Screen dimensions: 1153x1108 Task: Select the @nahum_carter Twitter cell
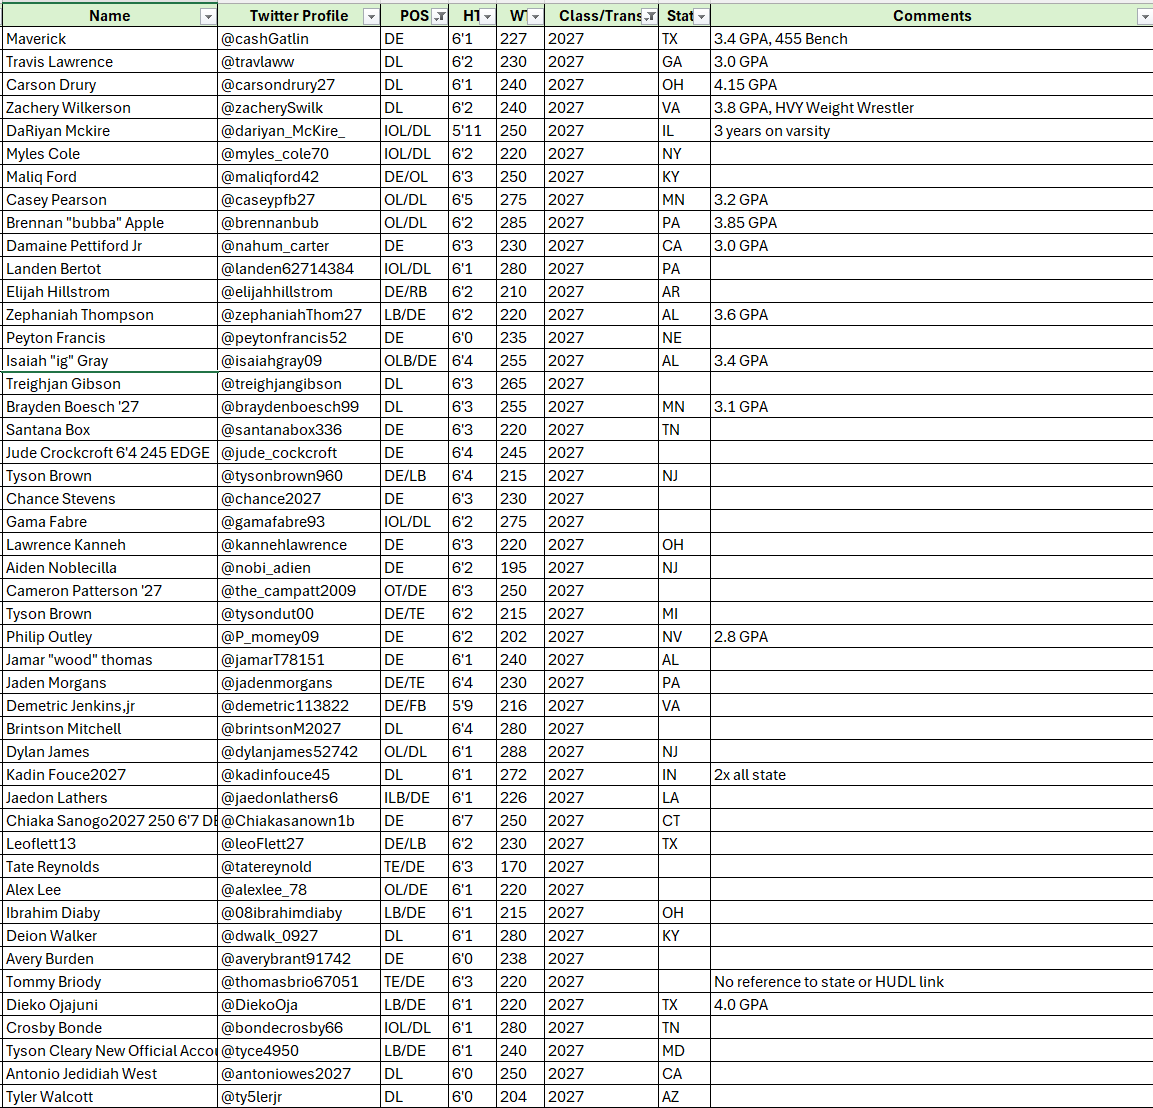tap(299, 246)
